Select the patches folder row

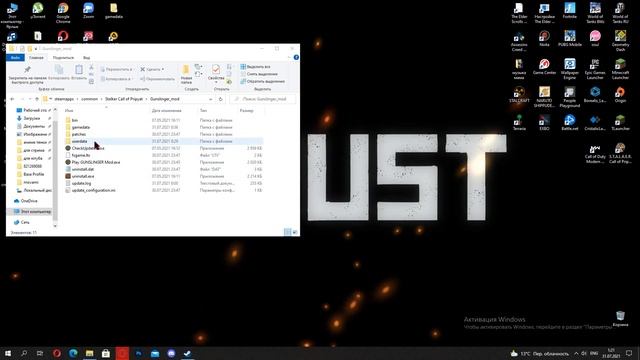tap(163, 134)
